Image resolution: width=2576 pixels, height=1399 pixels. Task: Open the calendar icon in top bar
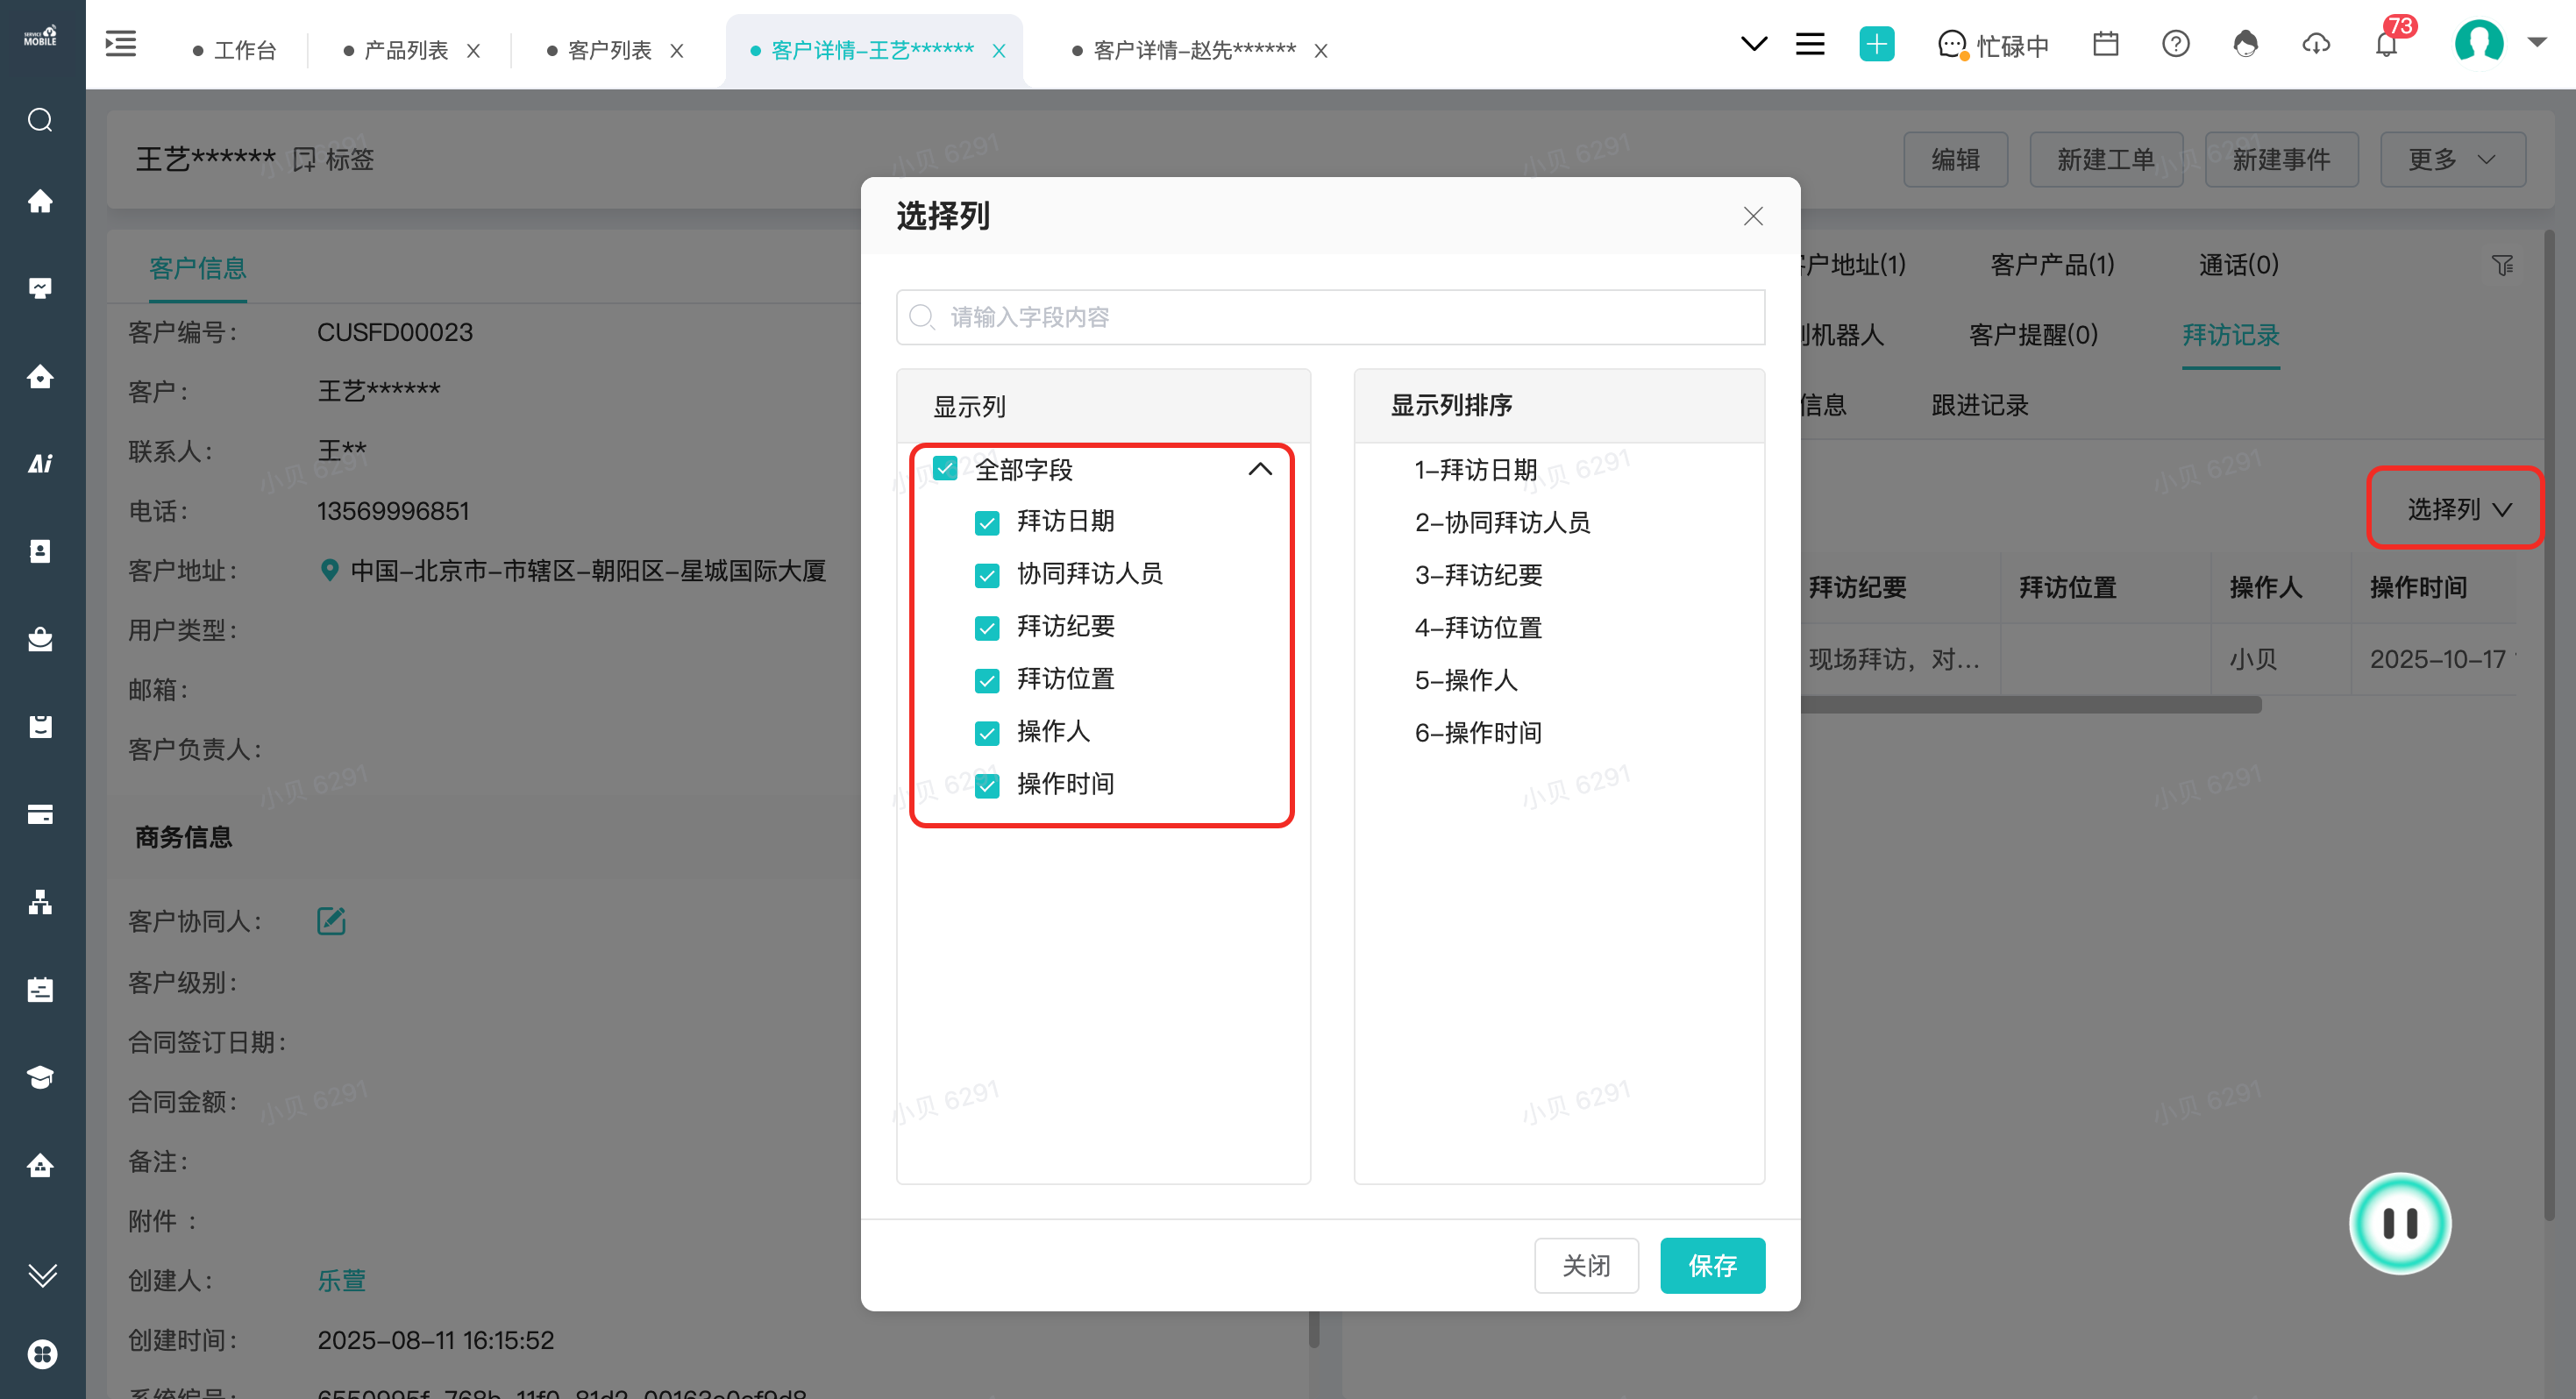2105,44
